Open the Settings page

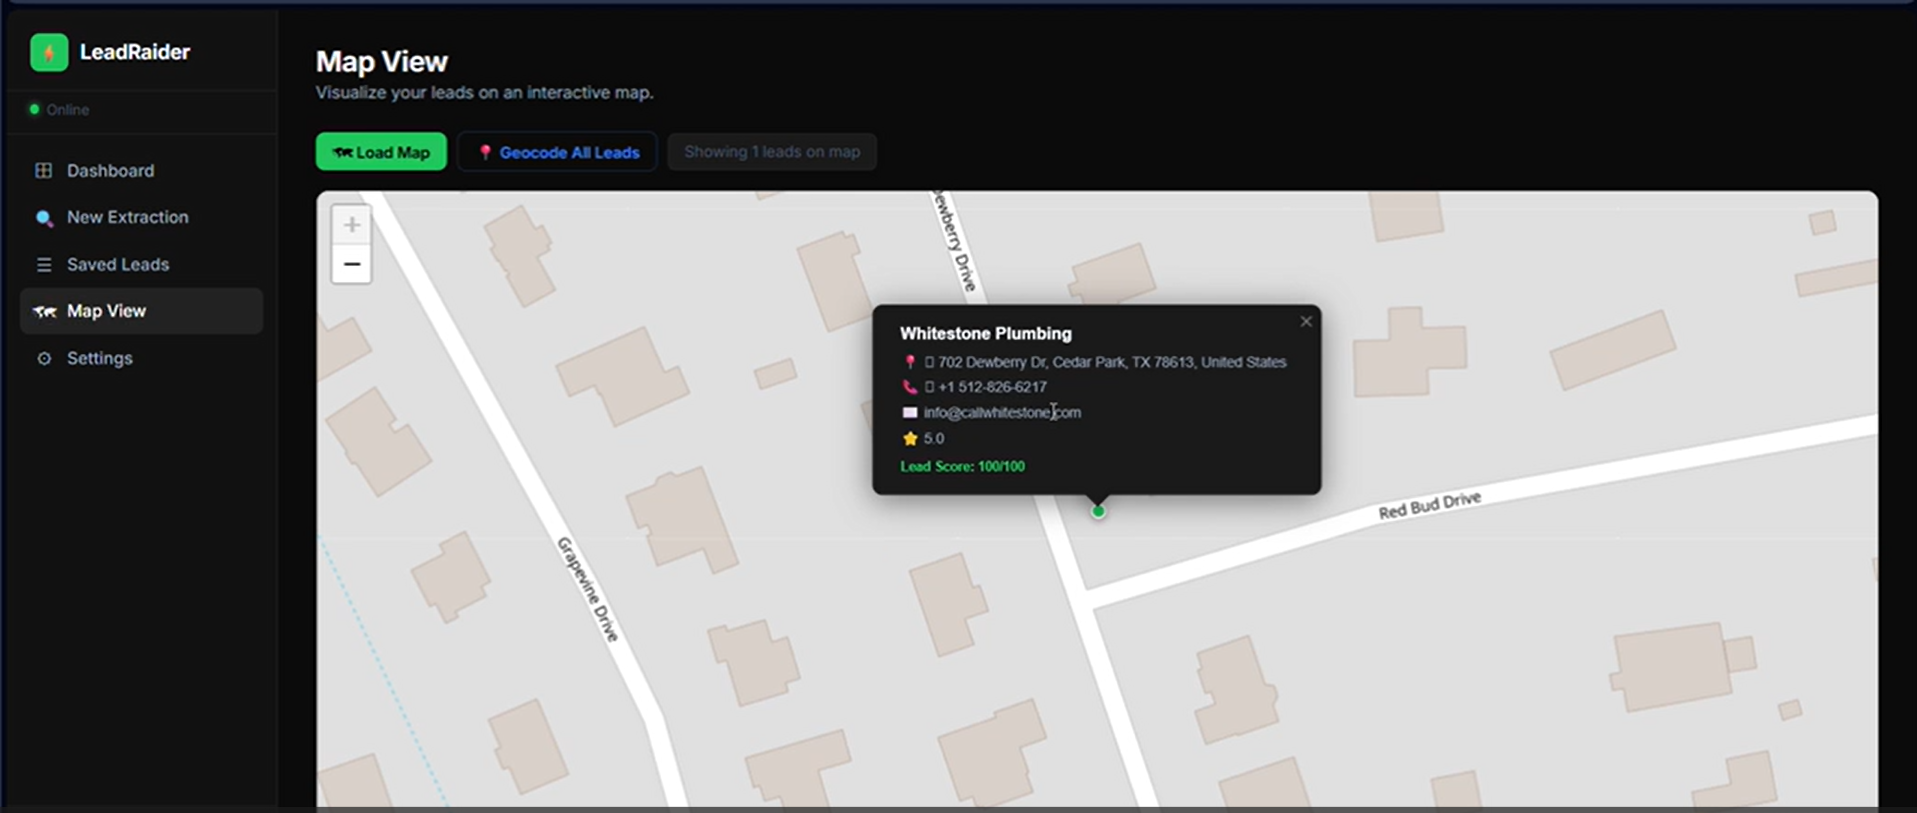click(141, 358)
